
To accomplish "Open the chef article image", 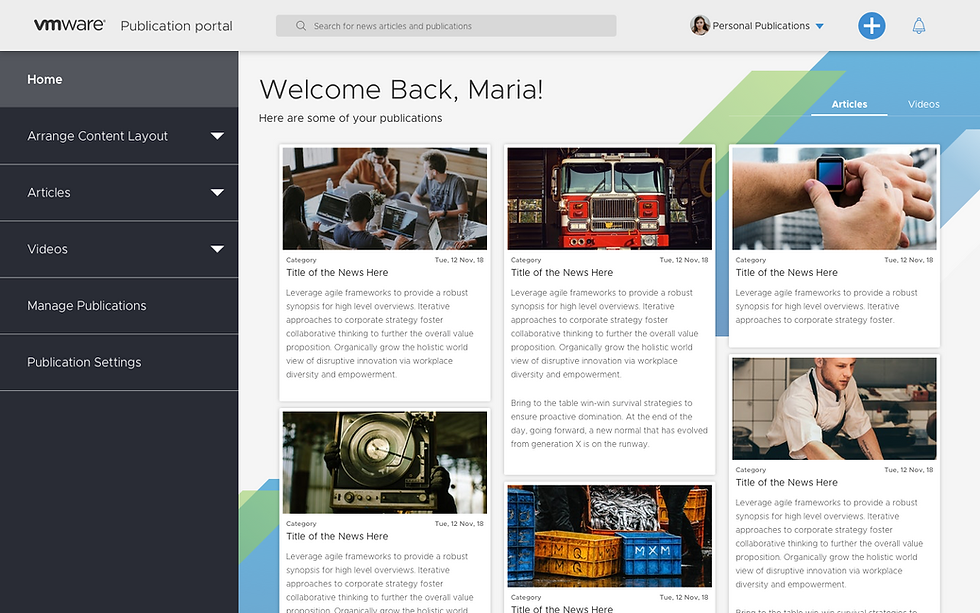I will pos(834,409).
